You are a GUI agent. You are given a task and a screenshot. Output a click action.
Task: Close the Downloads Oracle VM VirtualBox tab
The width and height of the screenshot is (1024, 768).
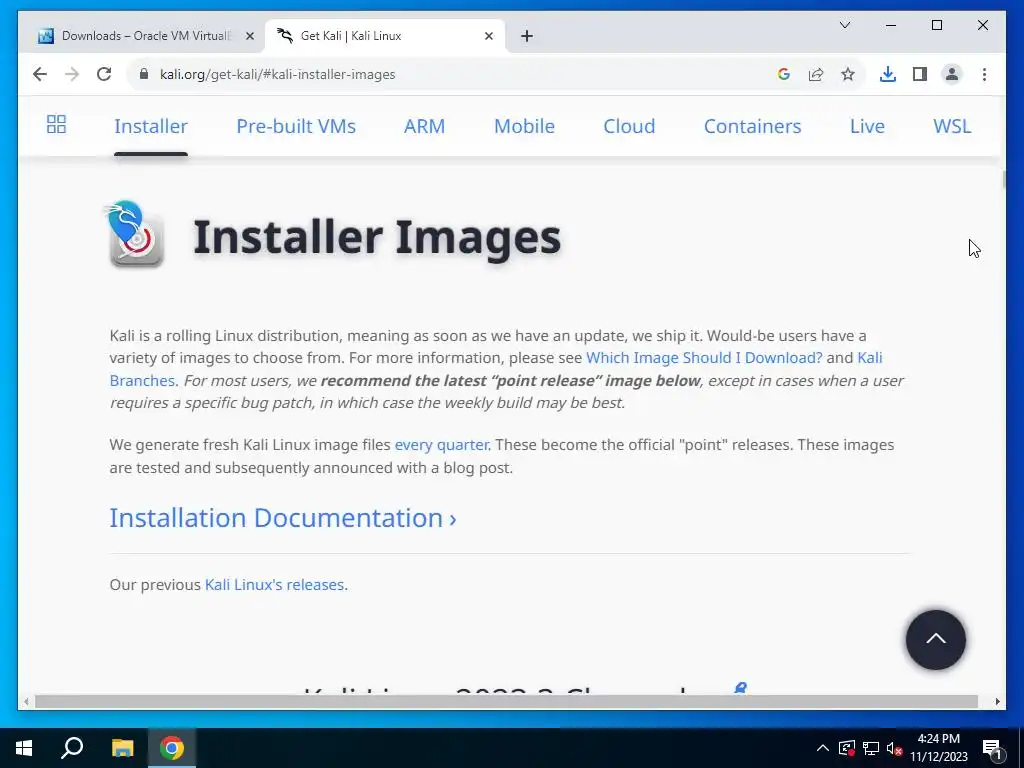tap(249, 36)
